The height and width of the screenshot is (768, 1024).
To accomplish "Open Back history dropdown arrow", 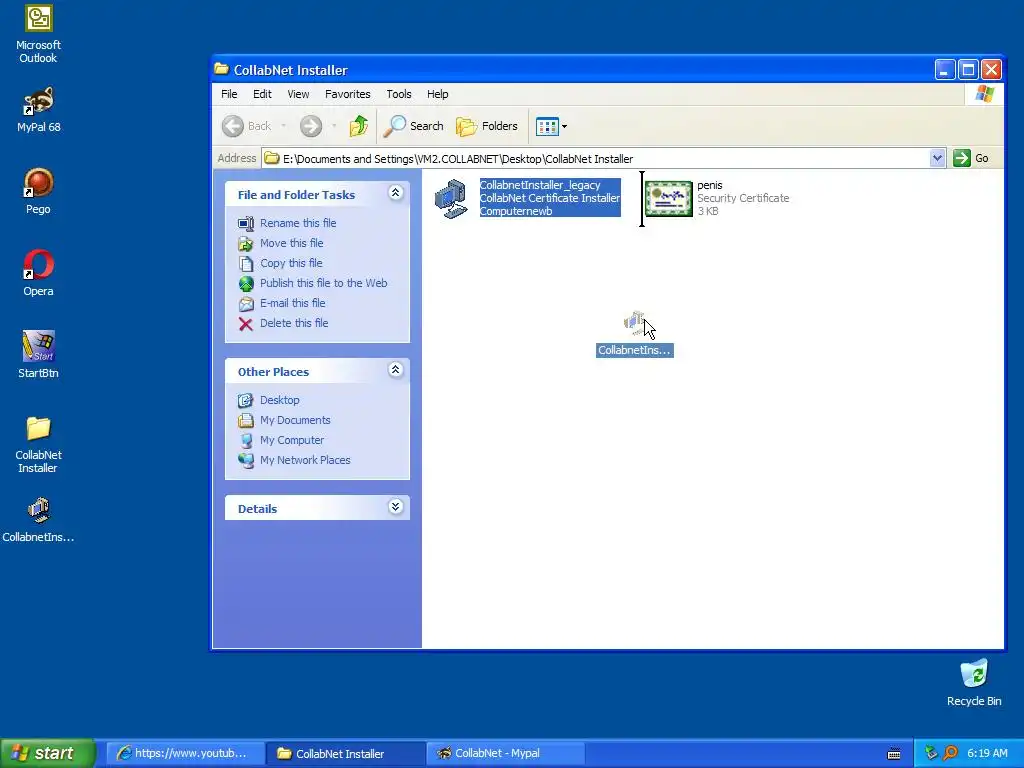I will click(x=283, y=126).
